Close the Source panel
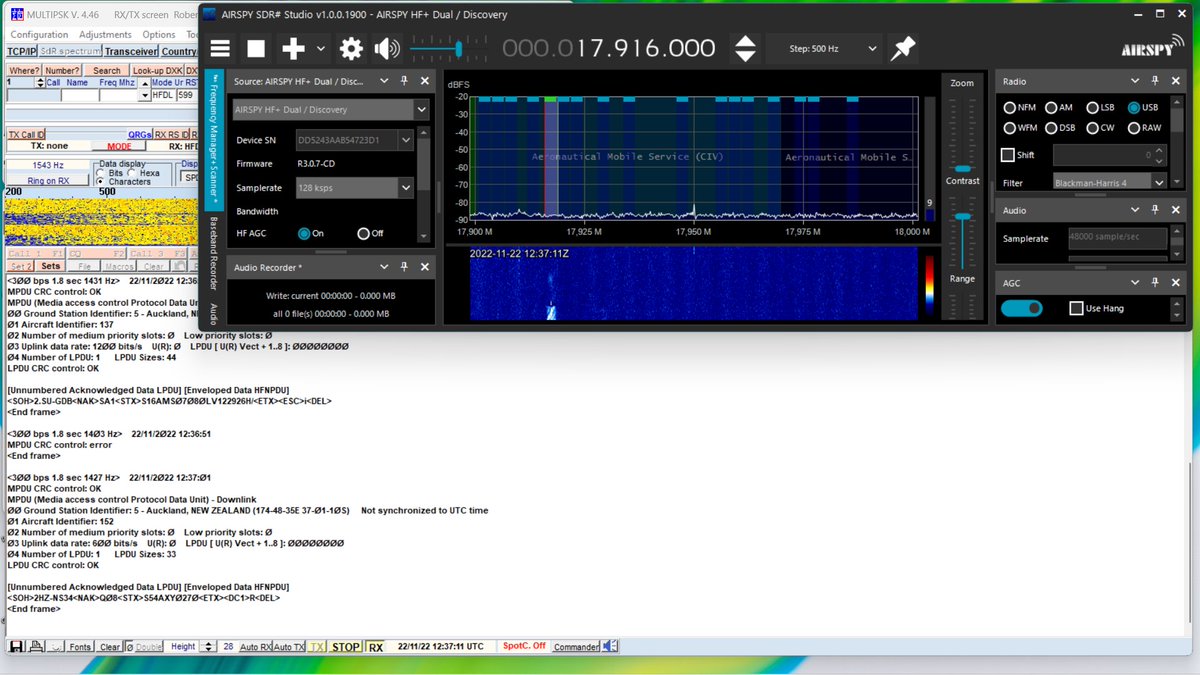The height and width of the screenshot is (675, 1200). pos(424,81)
